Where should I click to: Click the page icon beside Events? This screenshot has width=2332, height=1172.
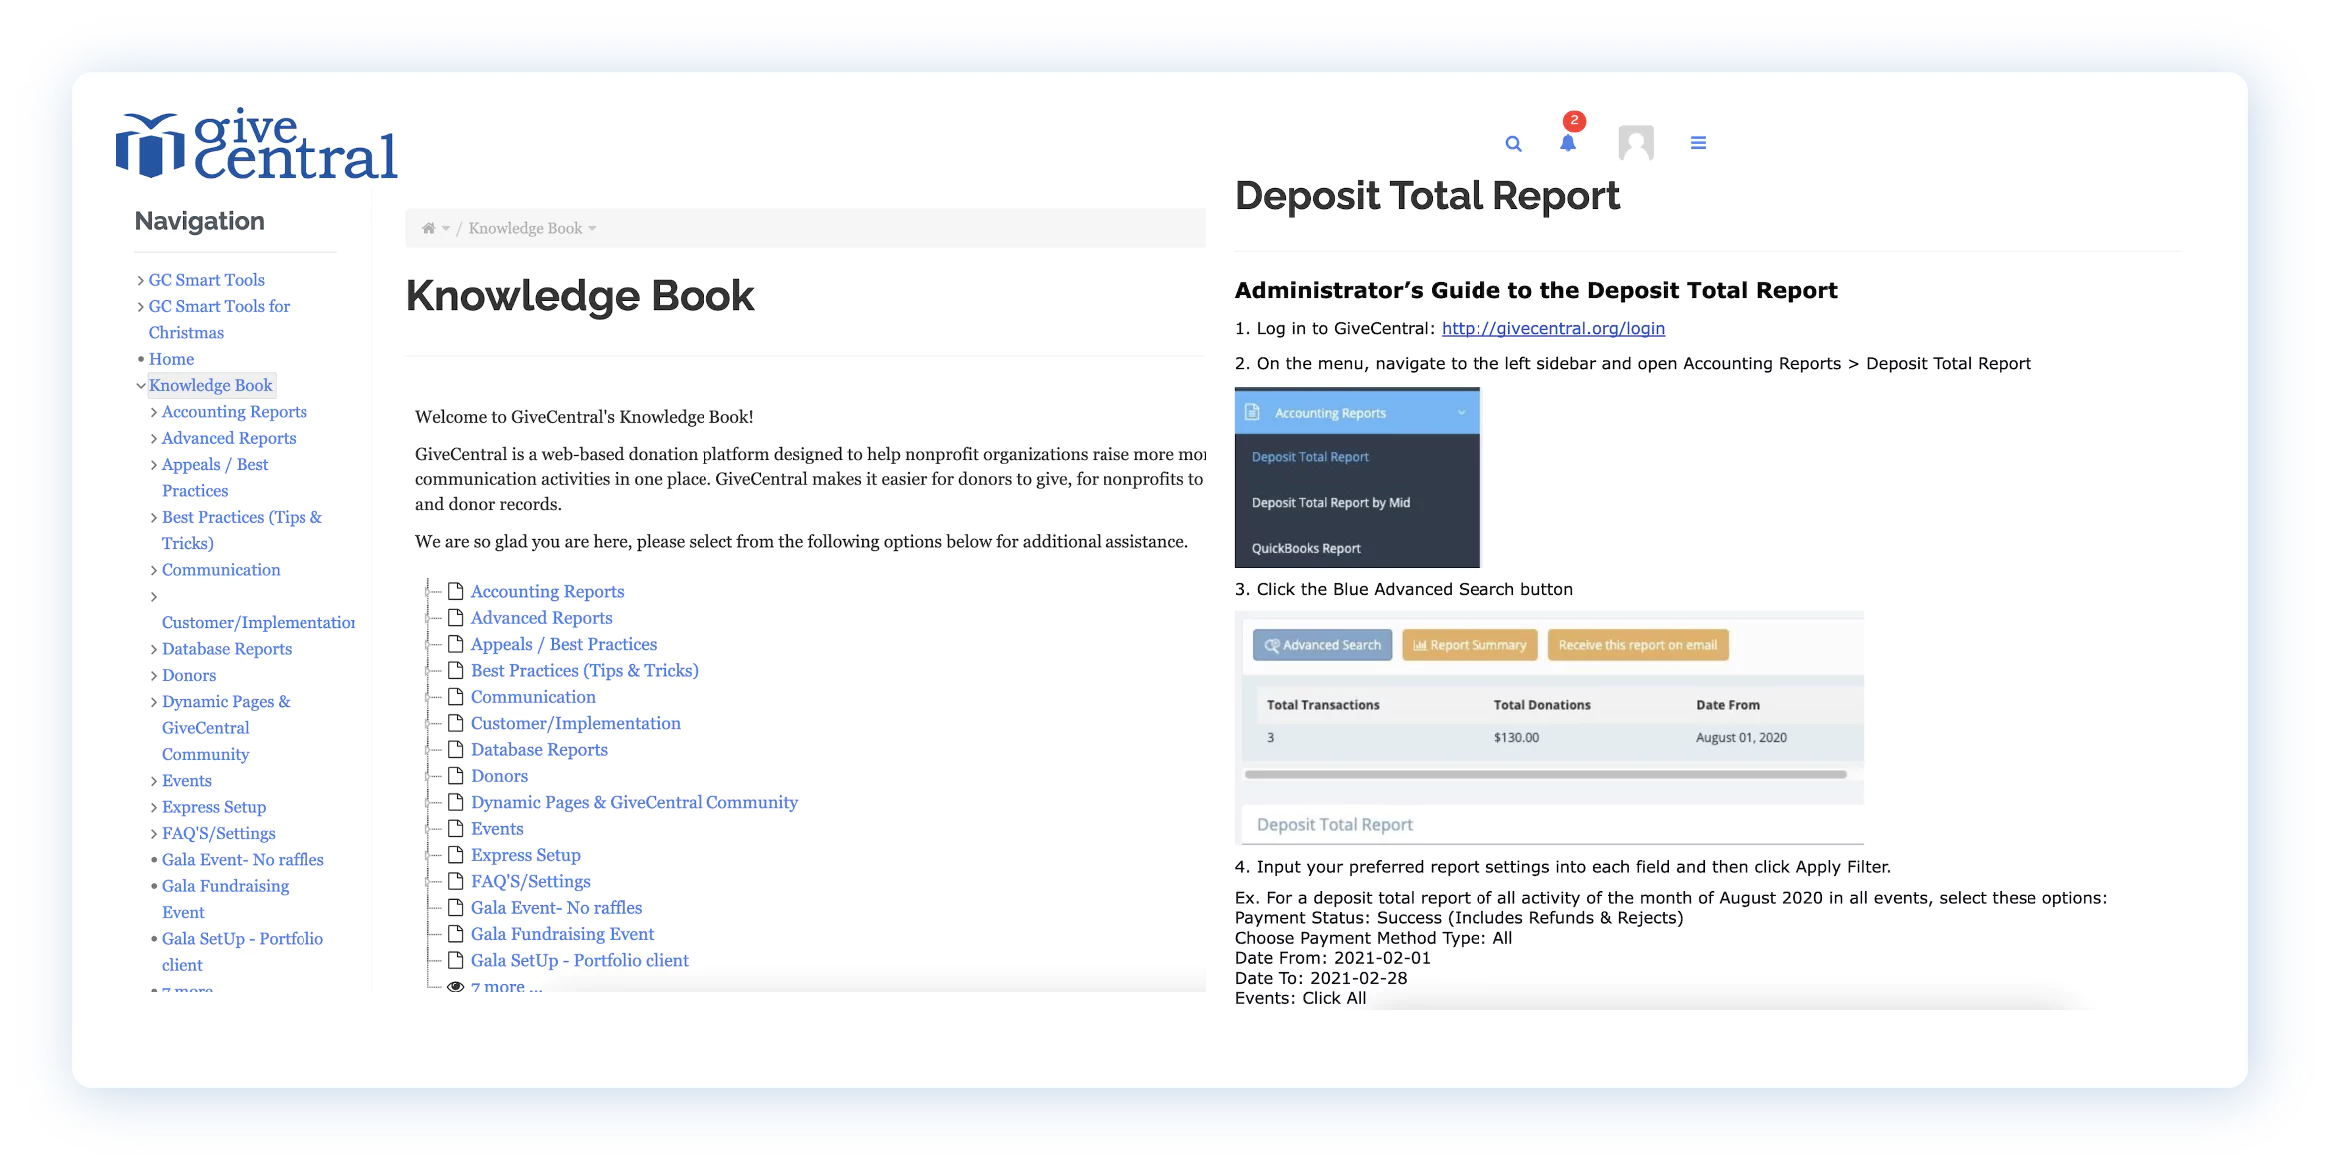click(455, 828)
